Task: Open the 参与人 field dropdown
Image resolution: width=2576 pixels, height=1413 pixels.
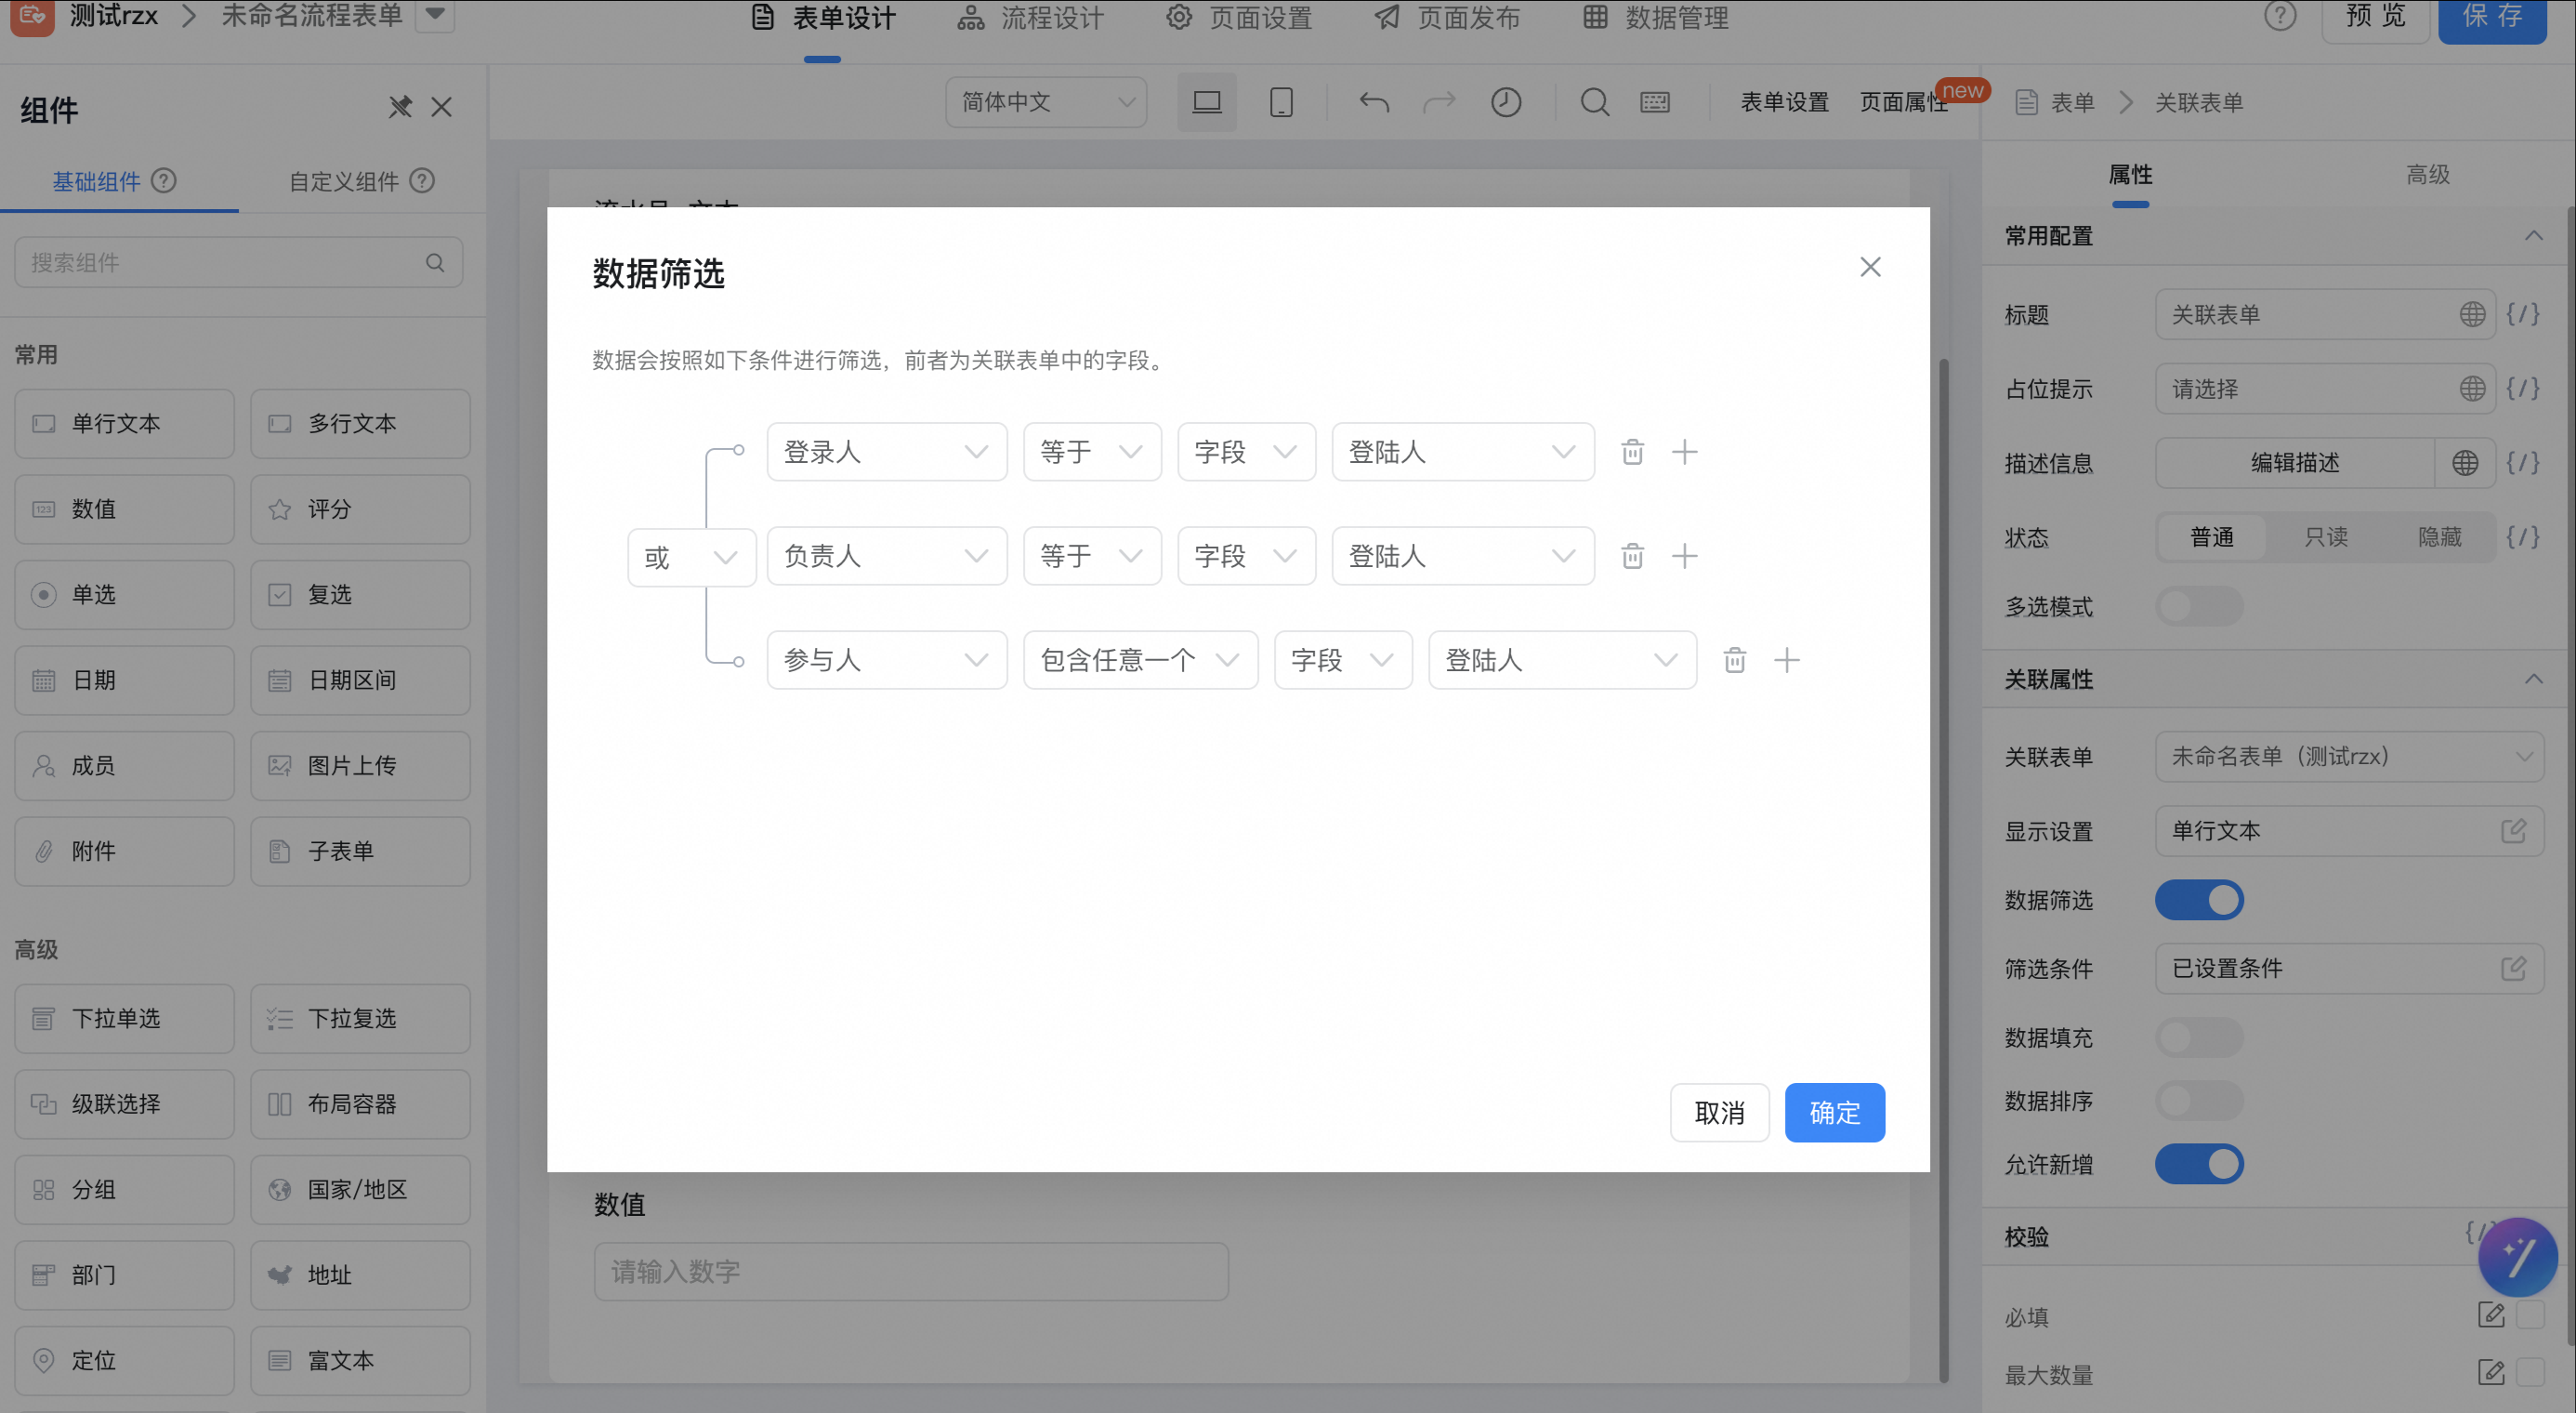Action: pos(887,660)
